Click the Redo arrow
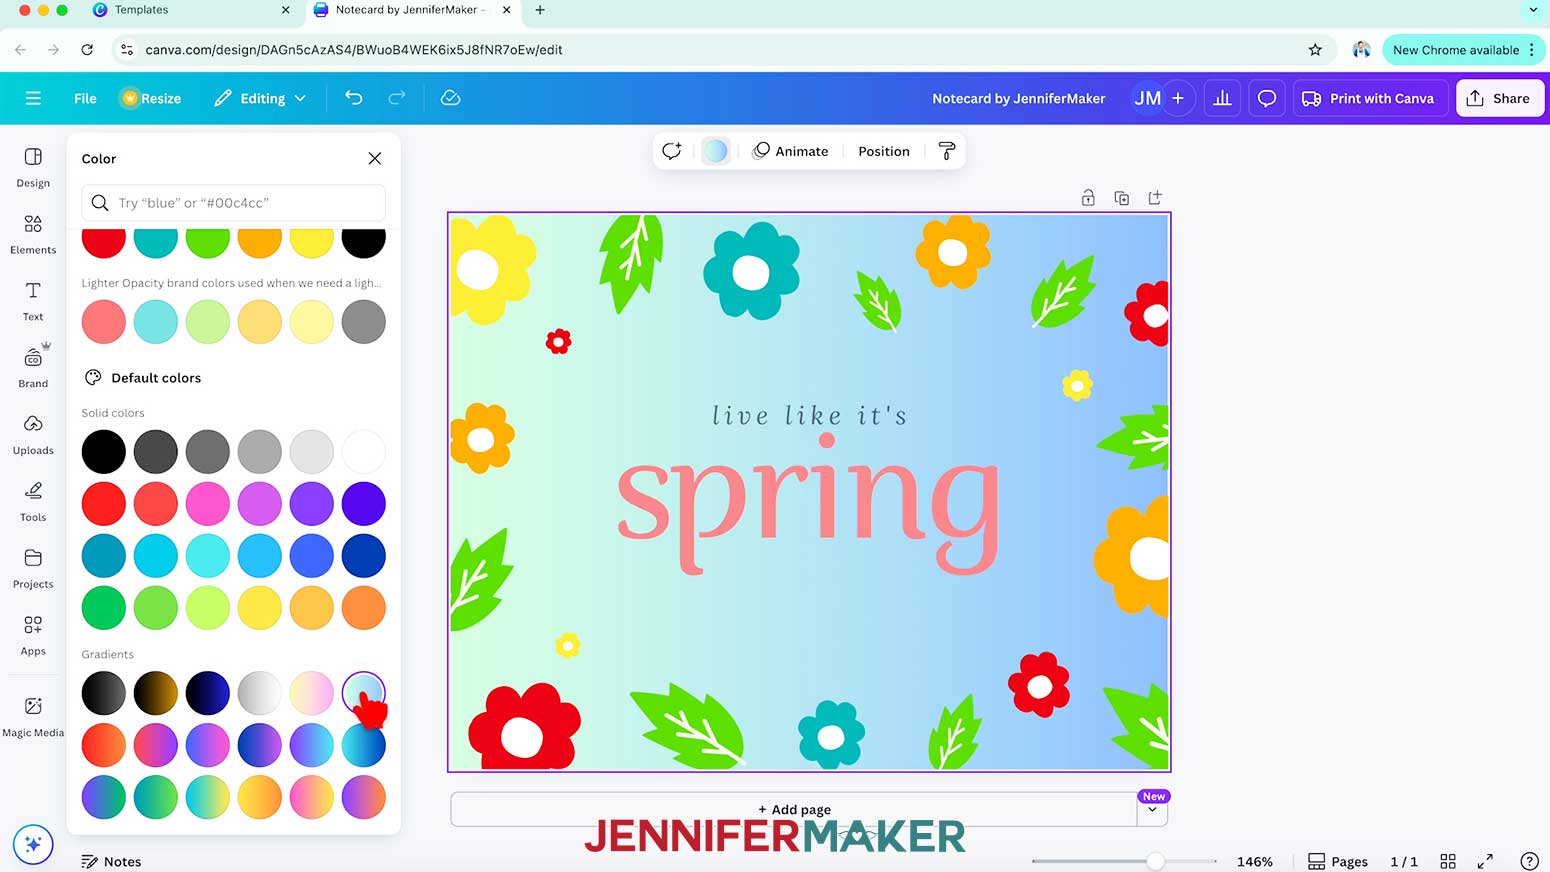 click(397, 98)
